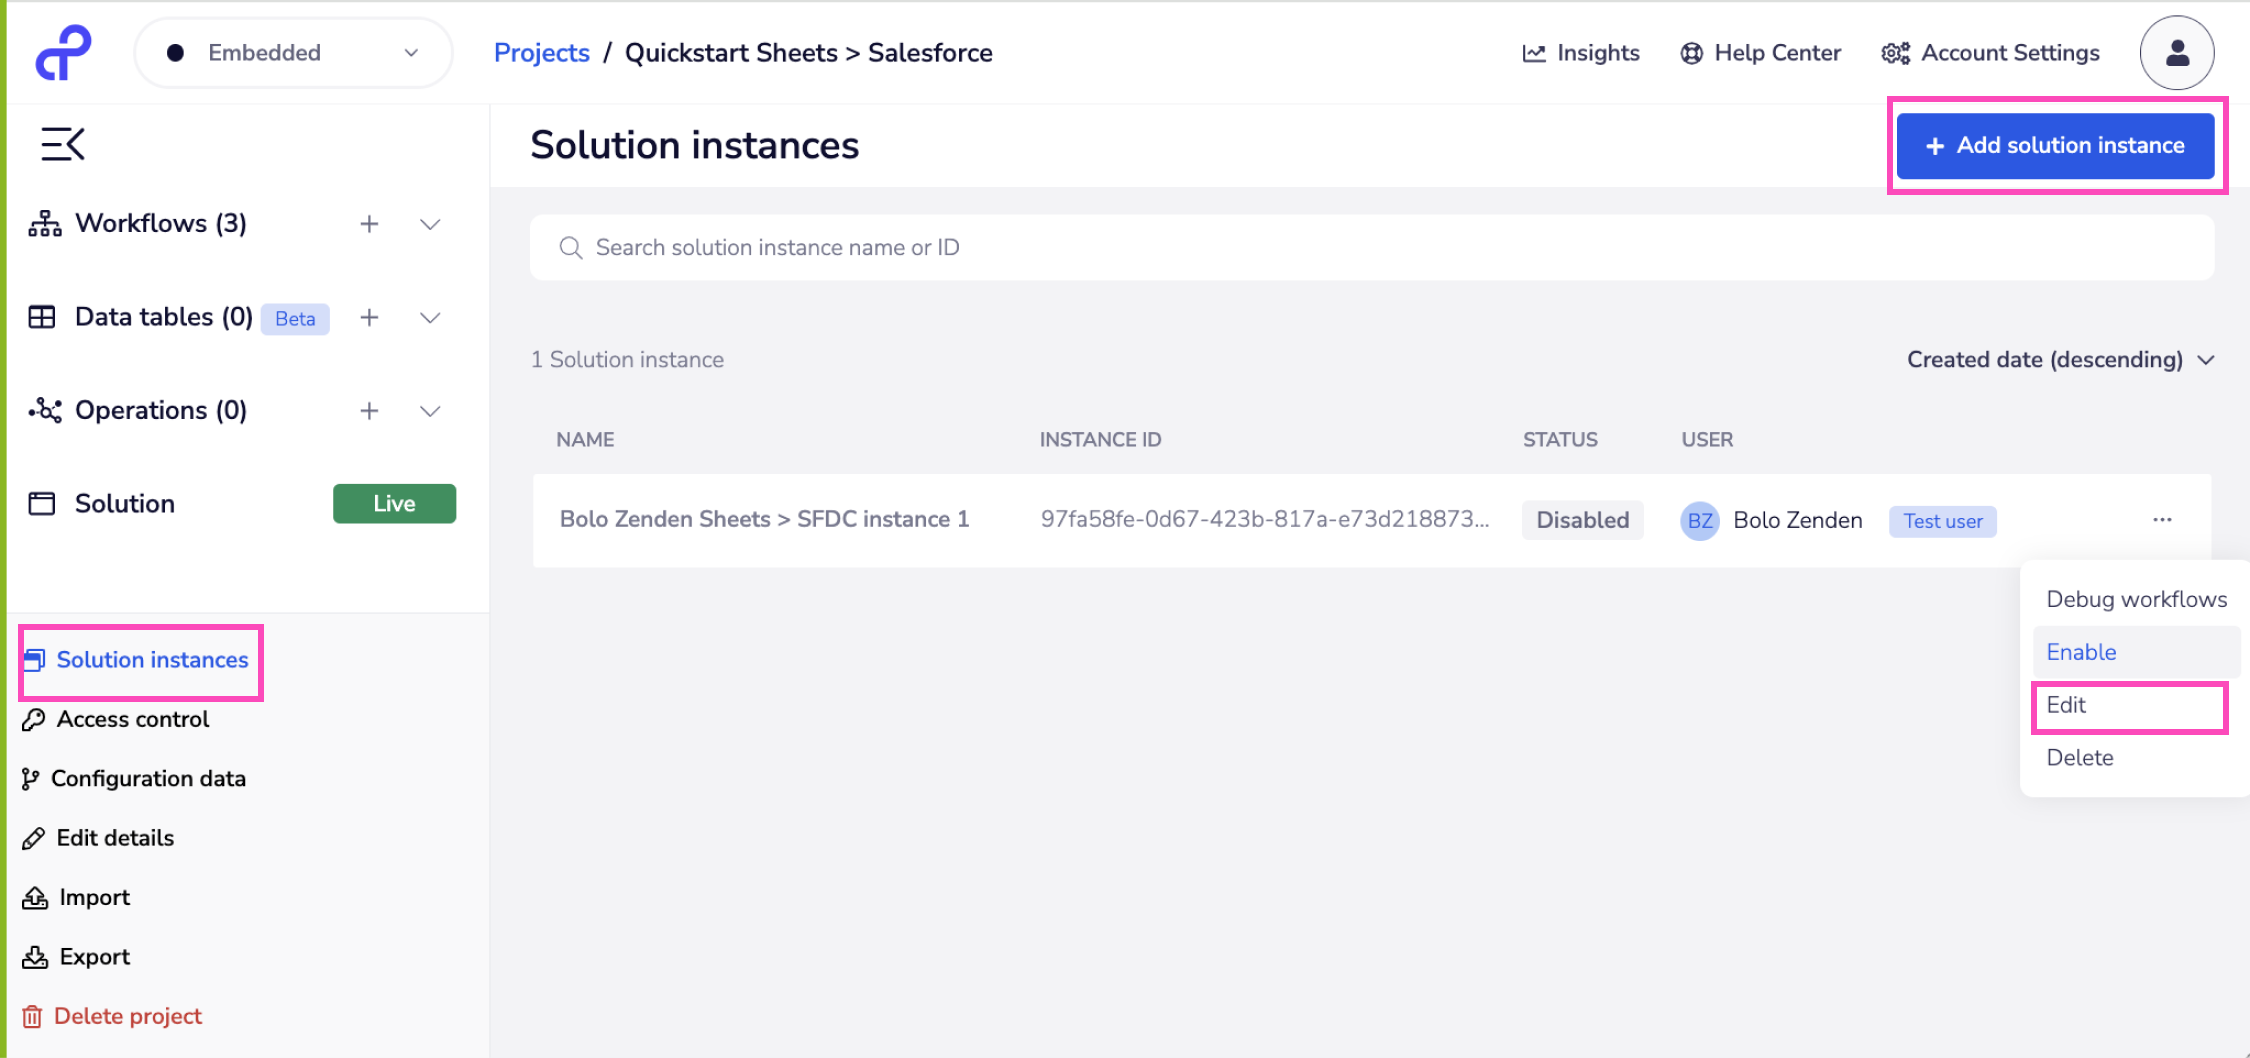Screen dimensions: 2250x1058
Task: Select the Data tables grid icon
Action: pyautogui.click(x=42, y=316)
